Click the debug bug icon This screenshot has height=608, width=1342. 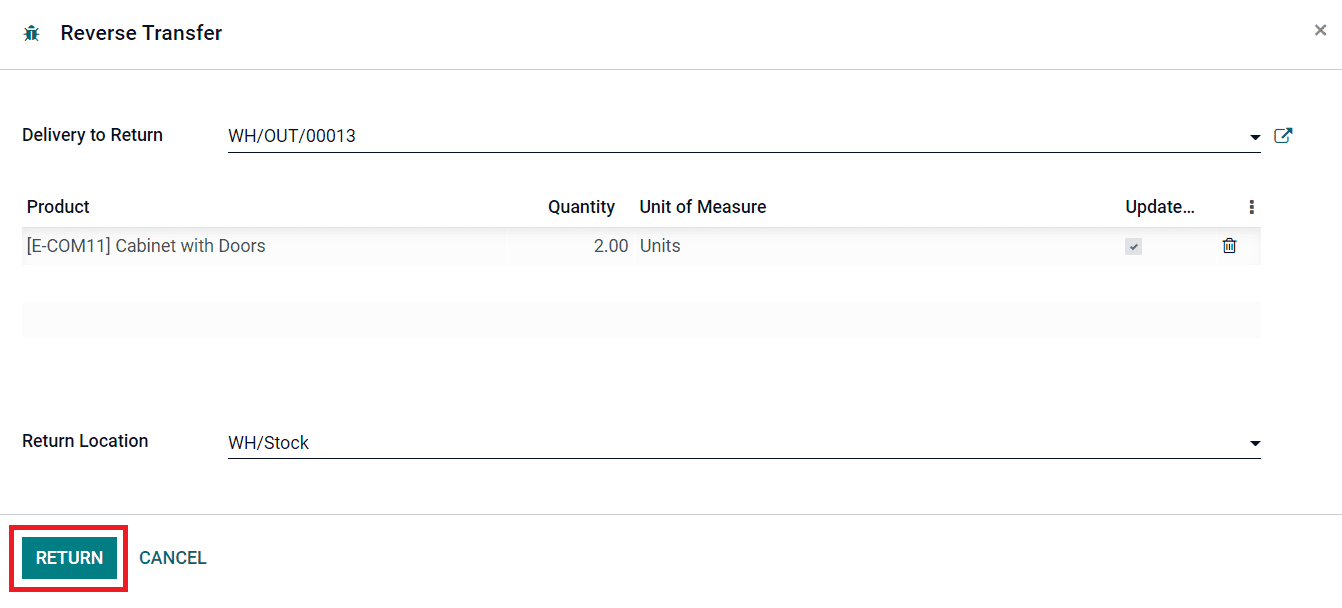[32, 33]
